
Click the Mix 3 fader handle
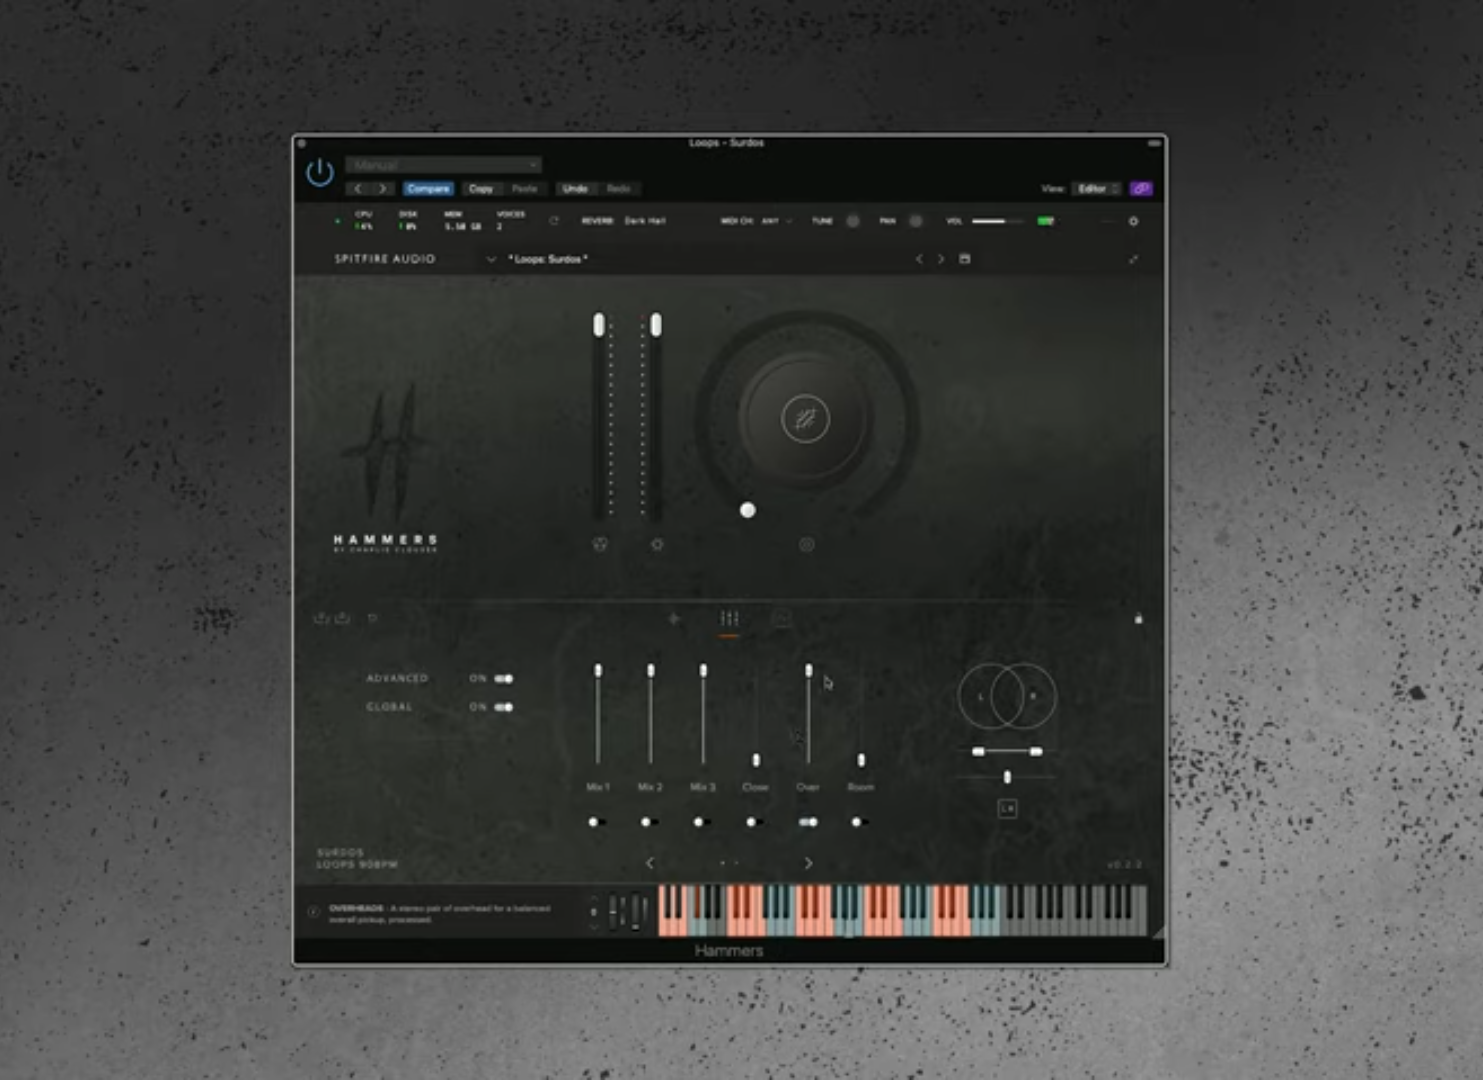click(703, 671)
